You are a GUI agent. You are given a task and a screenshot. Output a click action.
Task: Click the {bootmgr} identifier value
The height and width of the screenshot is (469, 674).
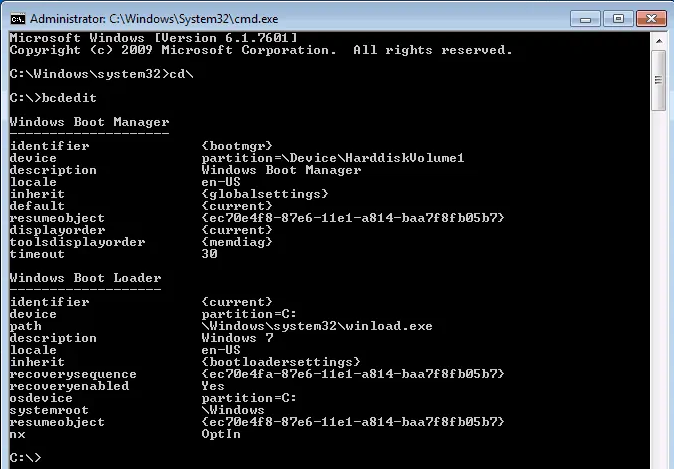(236, 146)
